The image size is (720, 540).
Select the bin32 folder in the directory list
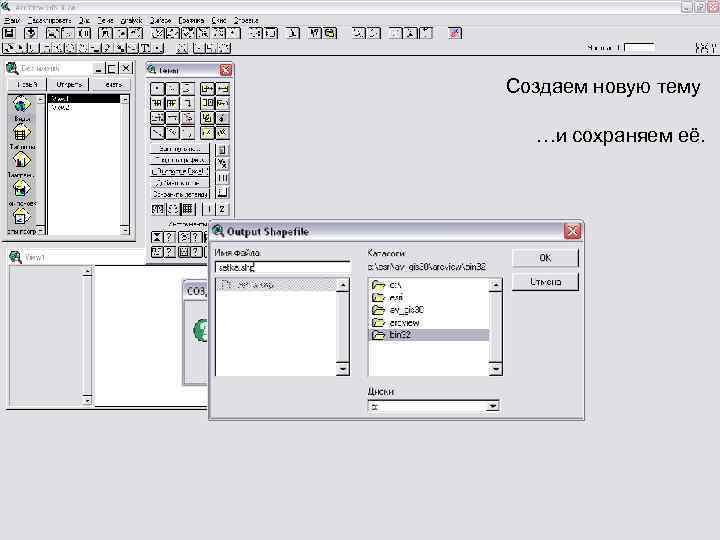(x=429, y=335)
